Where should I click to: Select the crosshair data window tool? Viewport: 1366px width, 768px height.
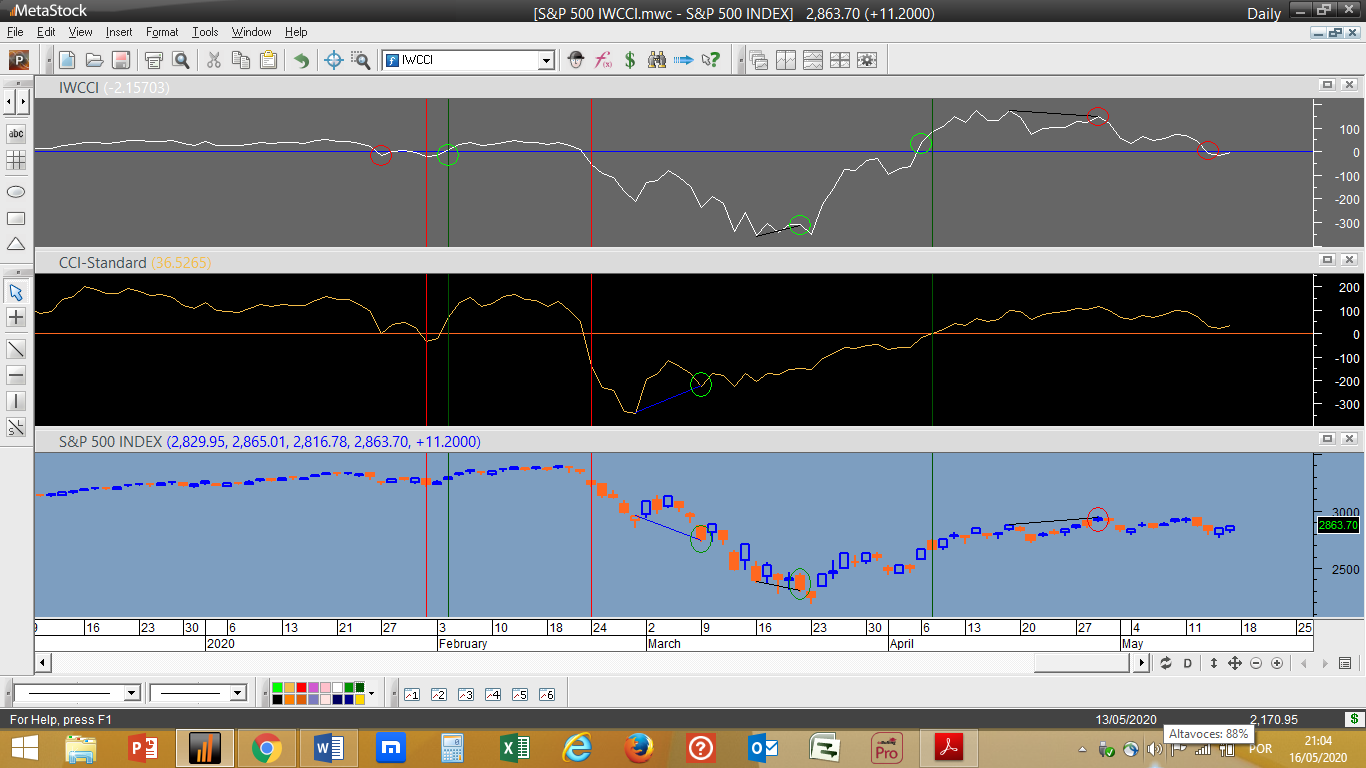tap(334, 60)
